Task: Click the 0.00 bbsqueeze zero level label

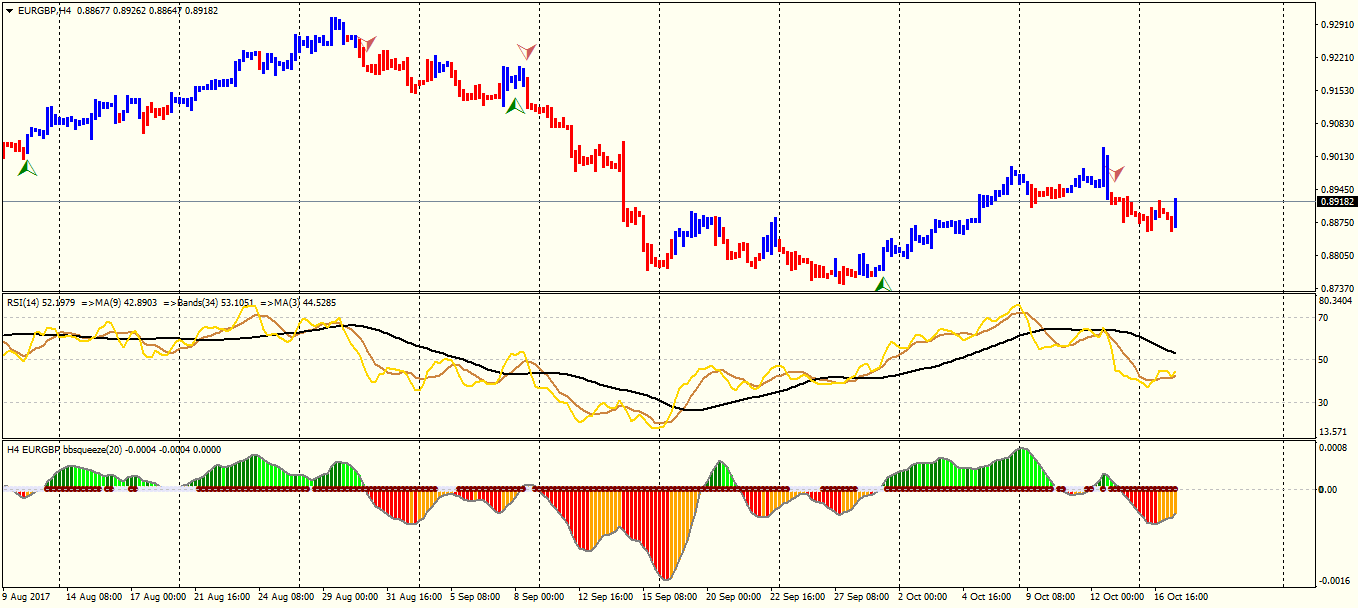Action: (1329, 490)
